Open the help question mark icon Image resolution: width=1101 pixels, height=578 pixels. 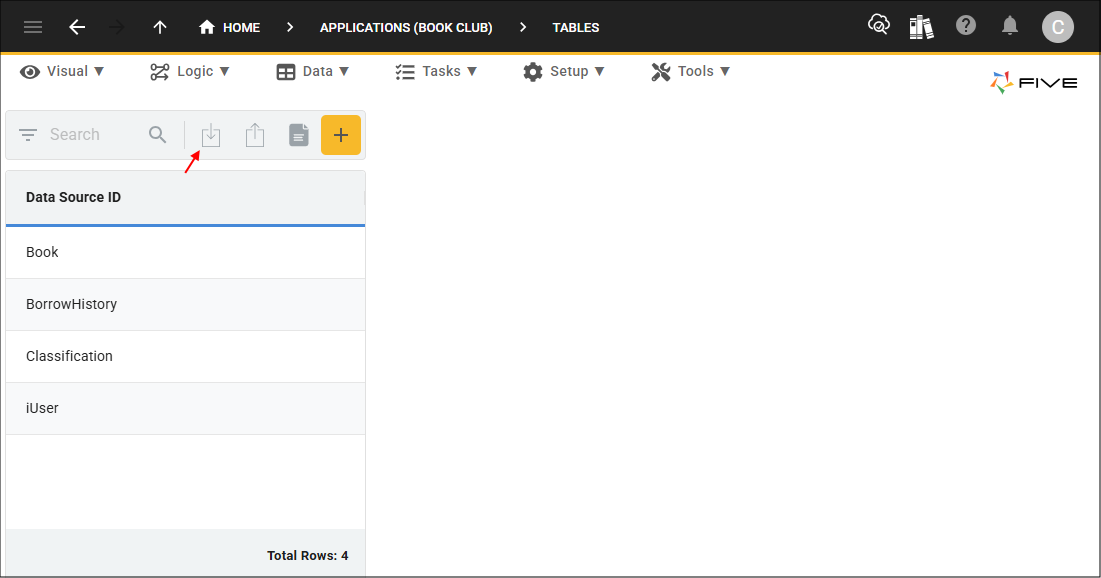point(966,26)
